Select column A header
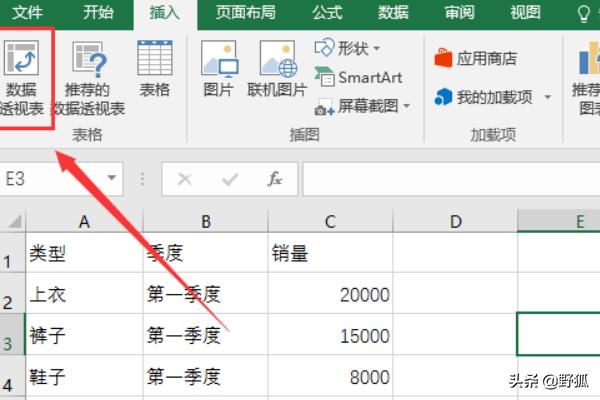 click(84, 221)
